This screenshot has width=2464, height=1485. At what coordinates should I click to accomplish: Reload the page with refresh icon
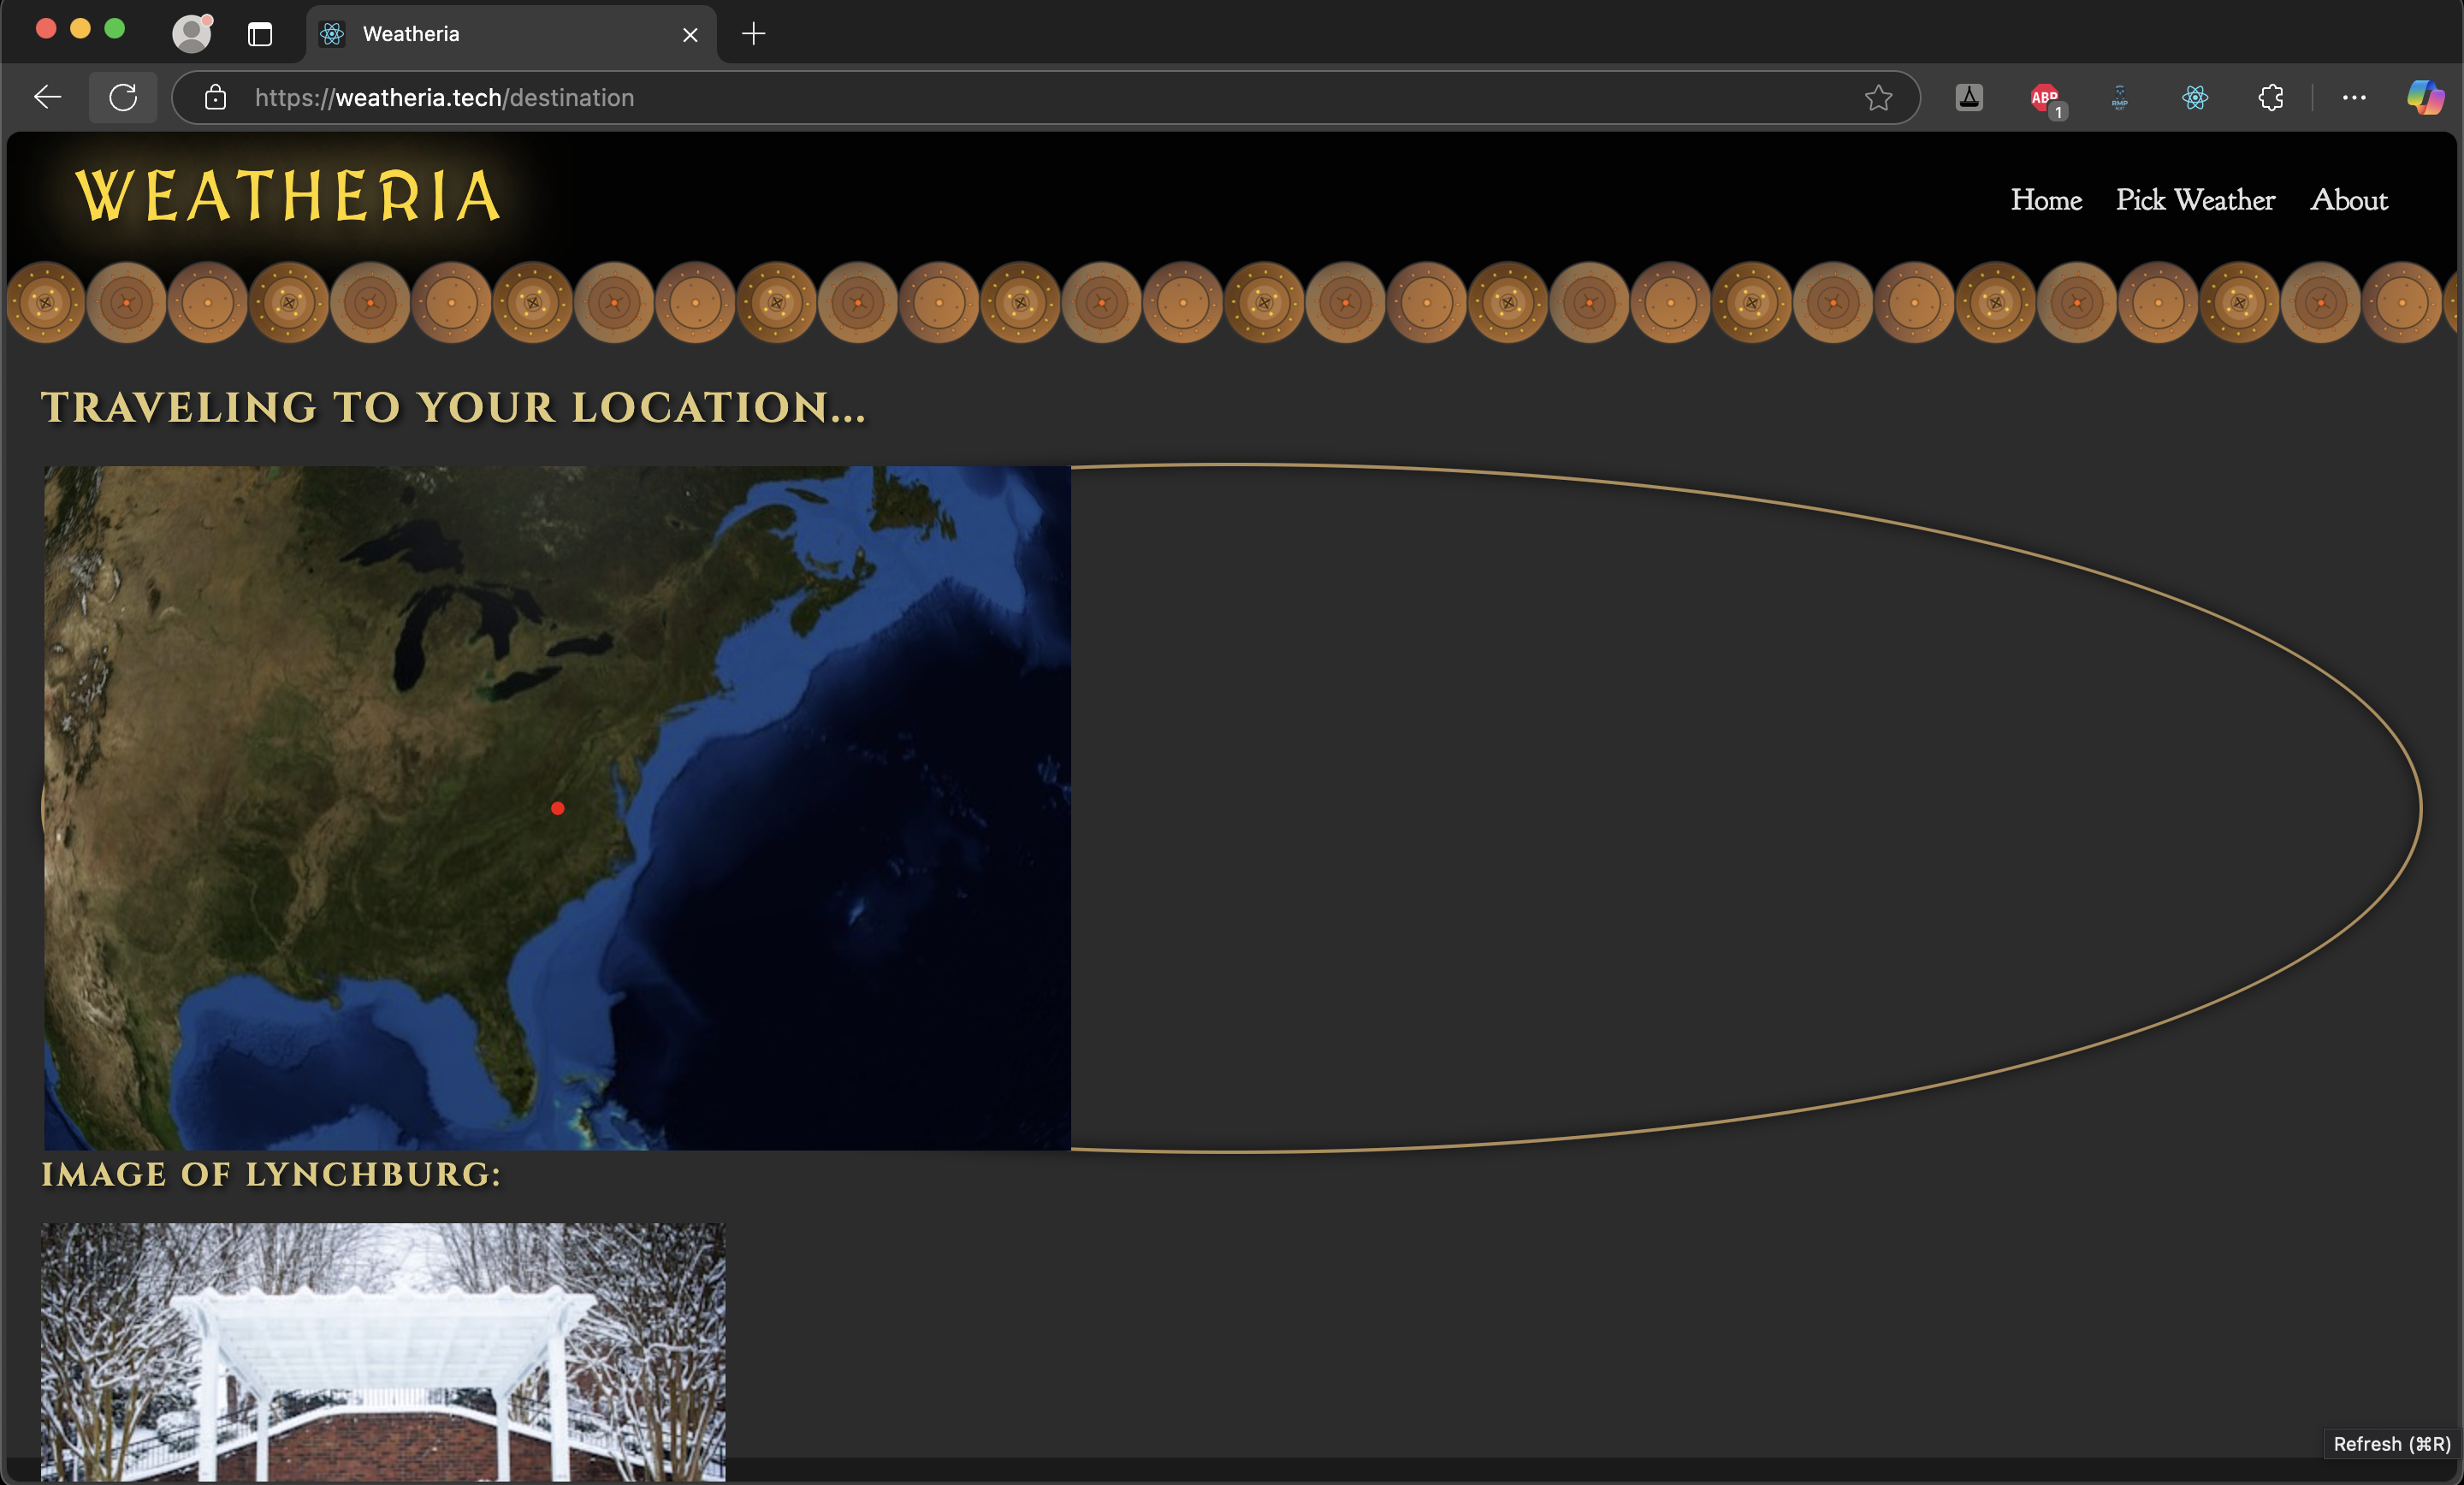click(x=123, y=97)
